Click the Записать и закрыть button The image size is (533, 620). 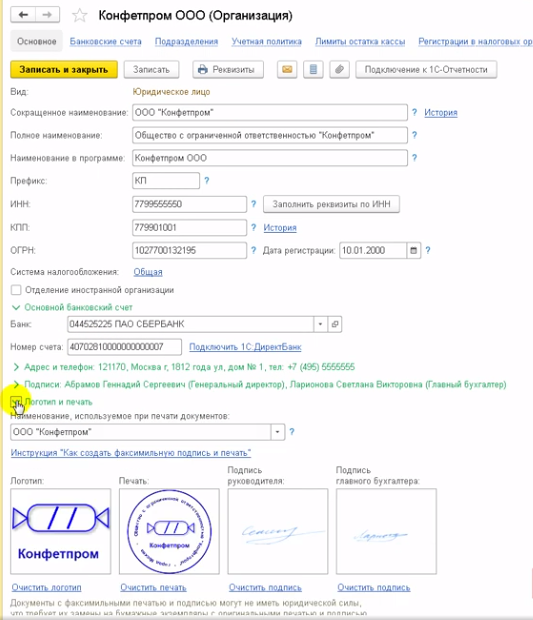(64, 70)
